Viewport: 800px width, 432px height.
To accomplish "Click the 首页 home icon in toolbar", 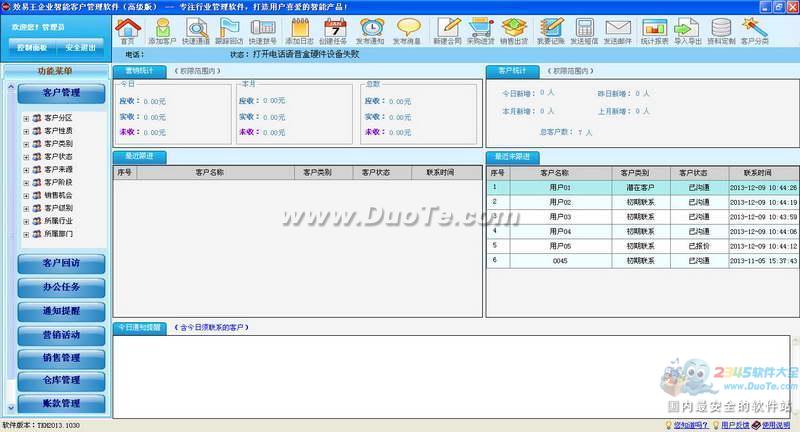I will [x=126, y=32].
